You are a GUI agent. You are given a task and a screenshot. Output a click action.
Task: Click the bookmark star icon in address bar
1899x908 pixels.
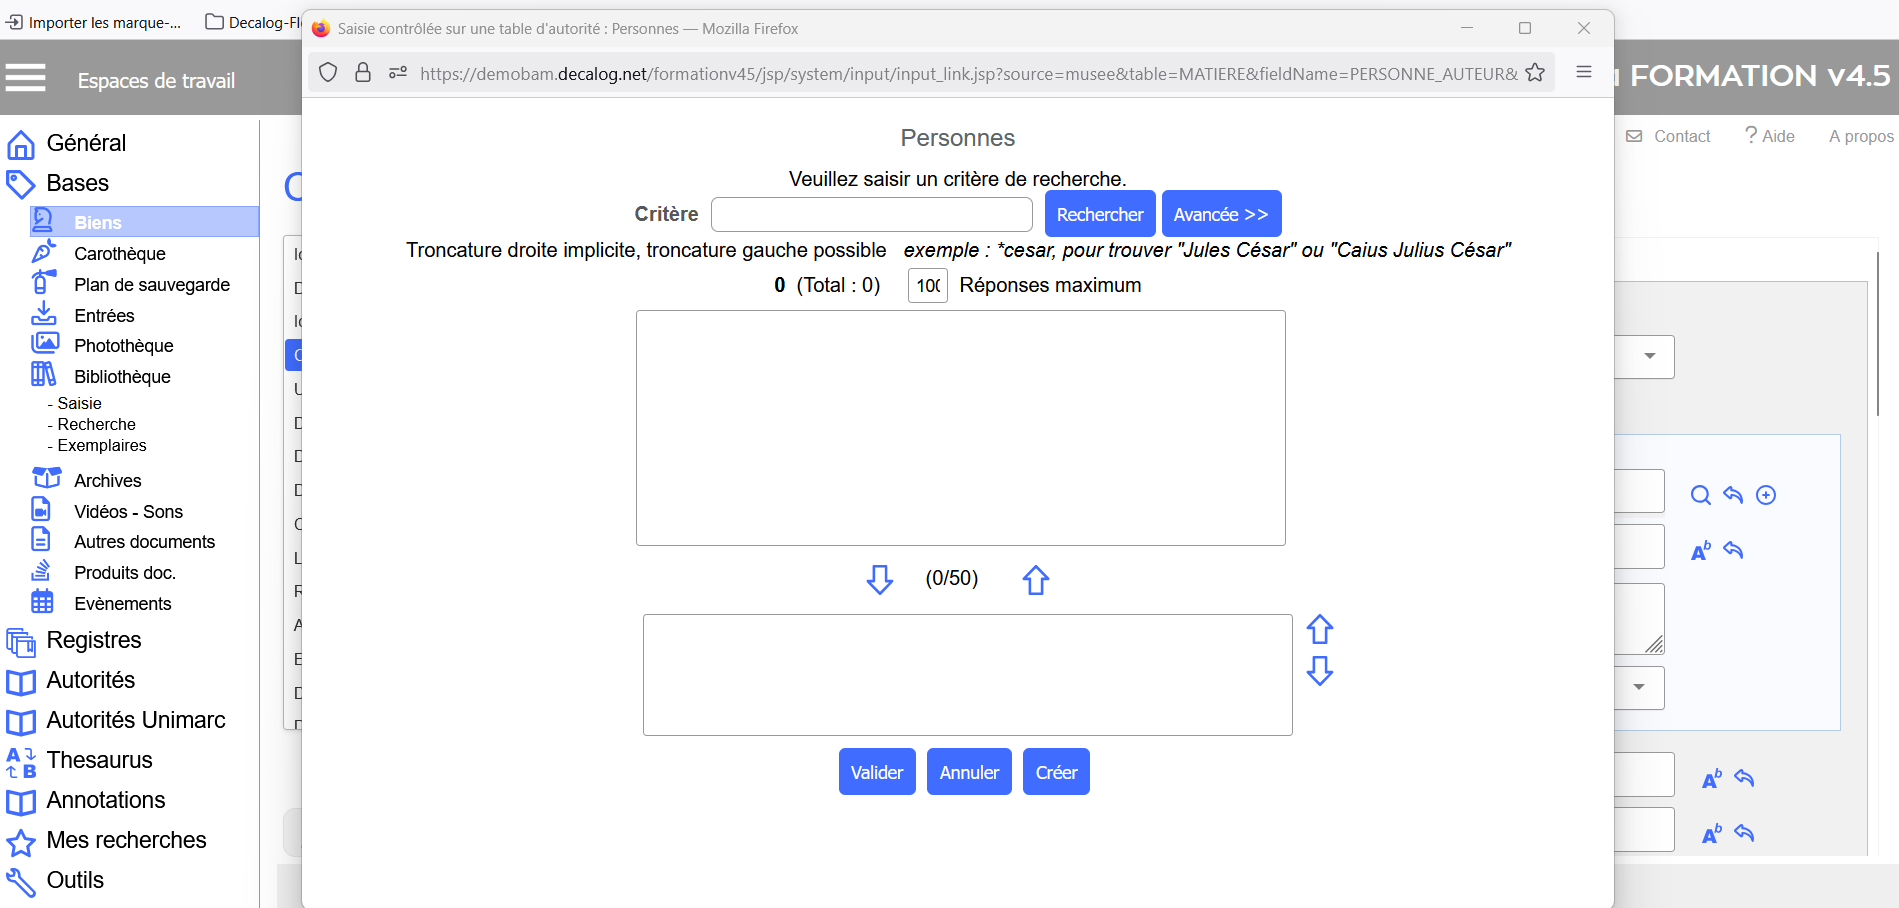coord(1535,73)
